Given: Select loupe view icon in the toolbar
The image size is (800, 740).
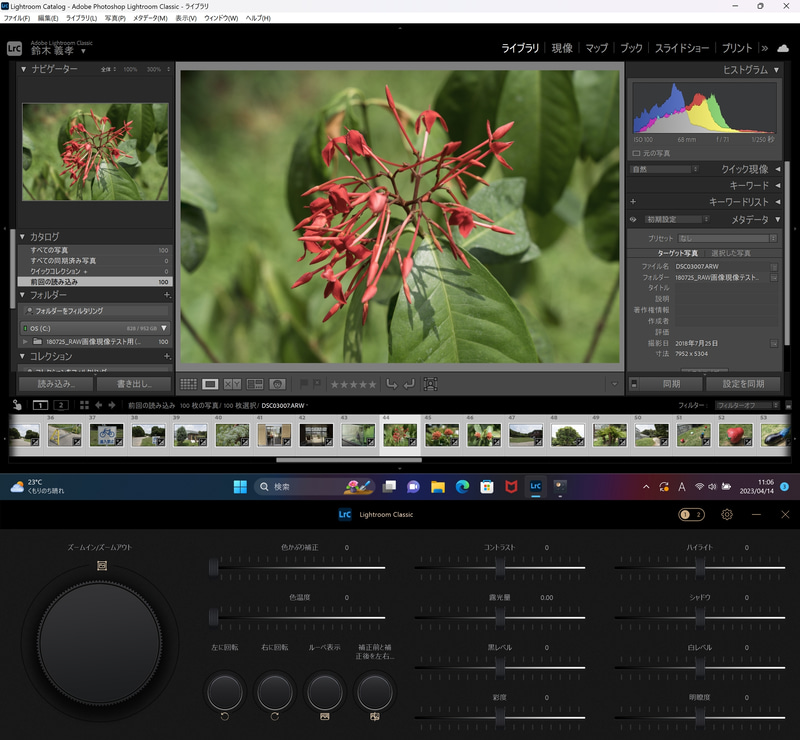Looking at the screenshot, I should tap(211, 384).
